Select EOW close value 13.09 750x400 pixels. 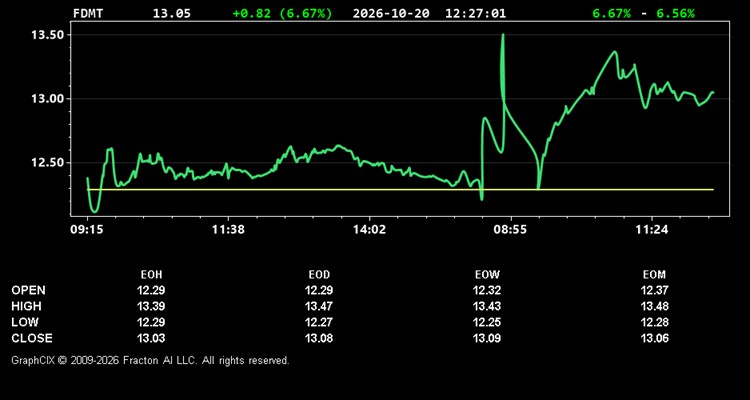click(487, 338)
